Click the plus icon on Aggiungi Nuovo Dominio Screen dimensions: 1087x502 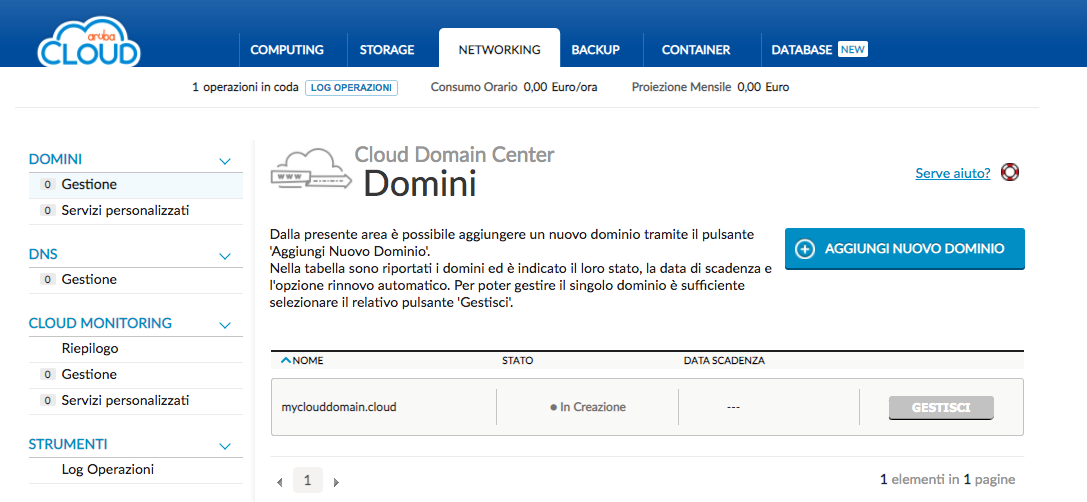pos(804,250)
